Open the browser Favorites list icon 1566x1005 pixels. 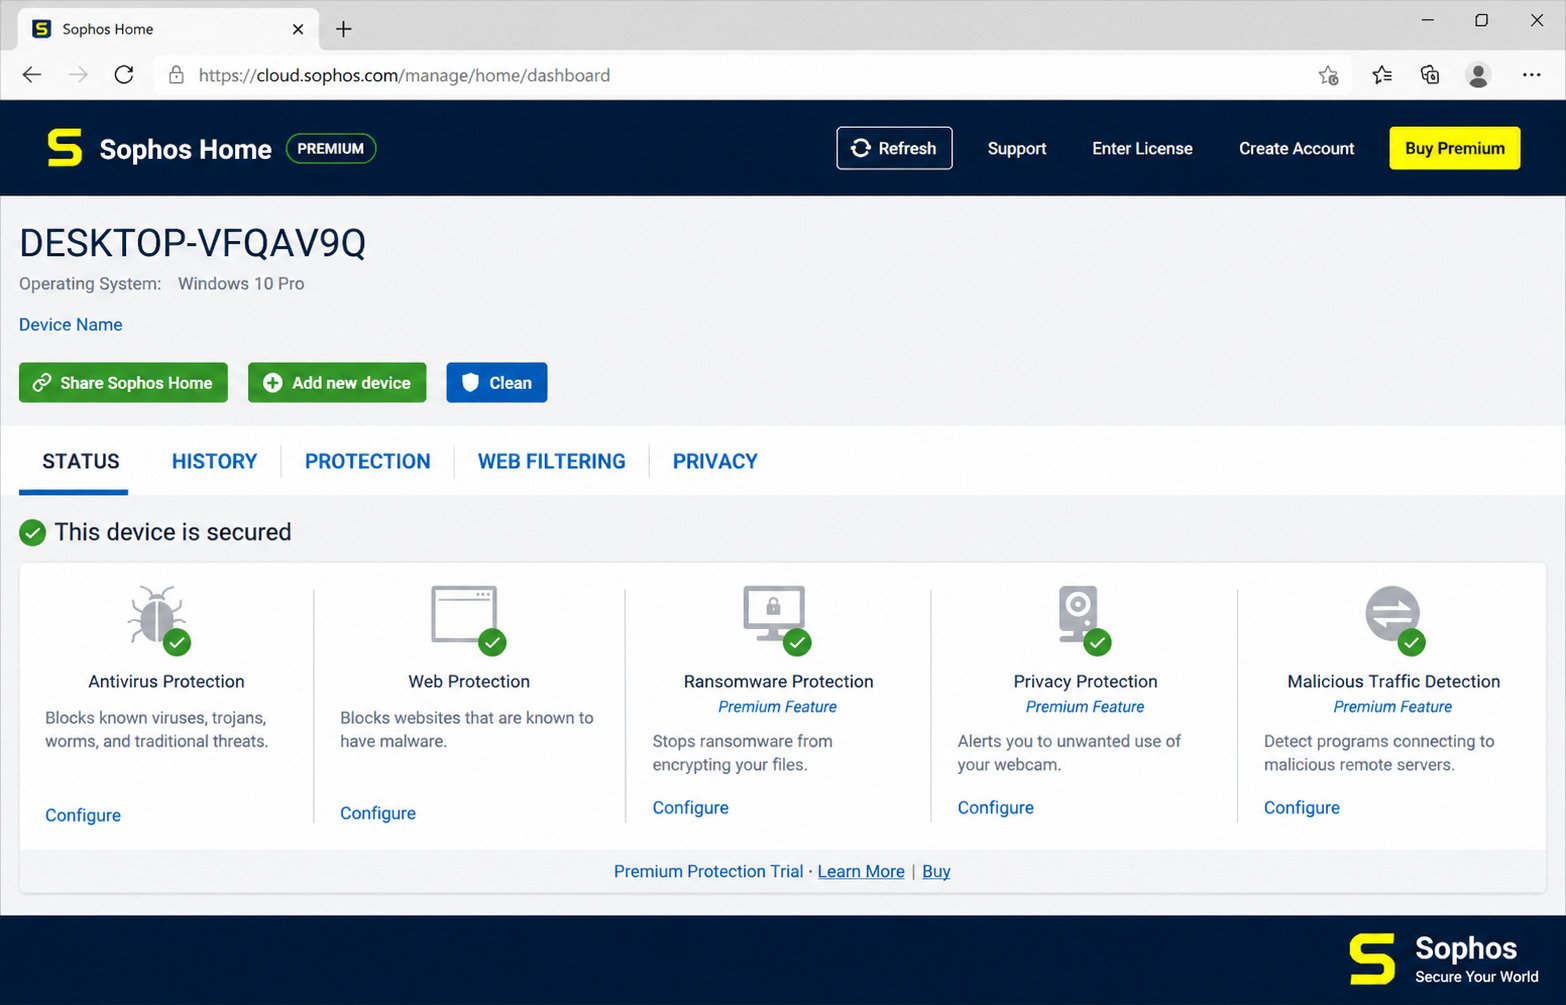click(1382, 75)
